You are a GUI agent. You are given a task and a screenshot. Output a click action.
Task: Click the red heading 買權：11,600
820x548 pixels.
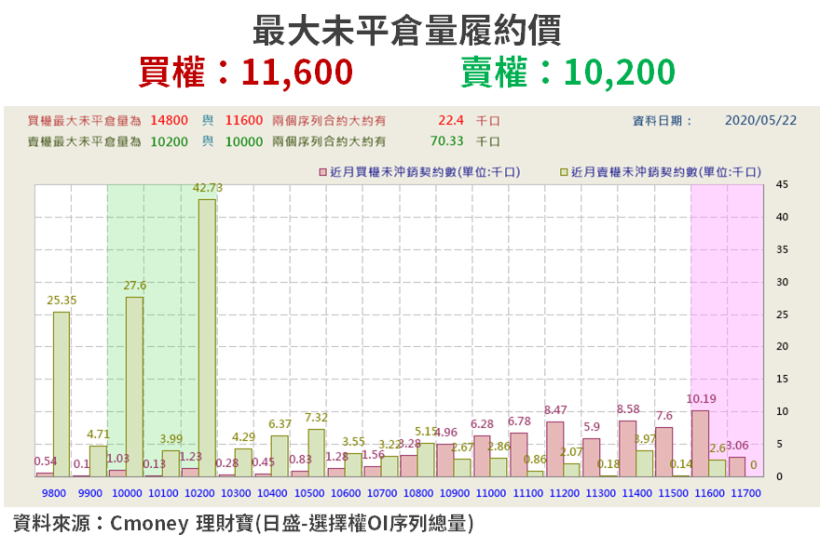[246, 72]
